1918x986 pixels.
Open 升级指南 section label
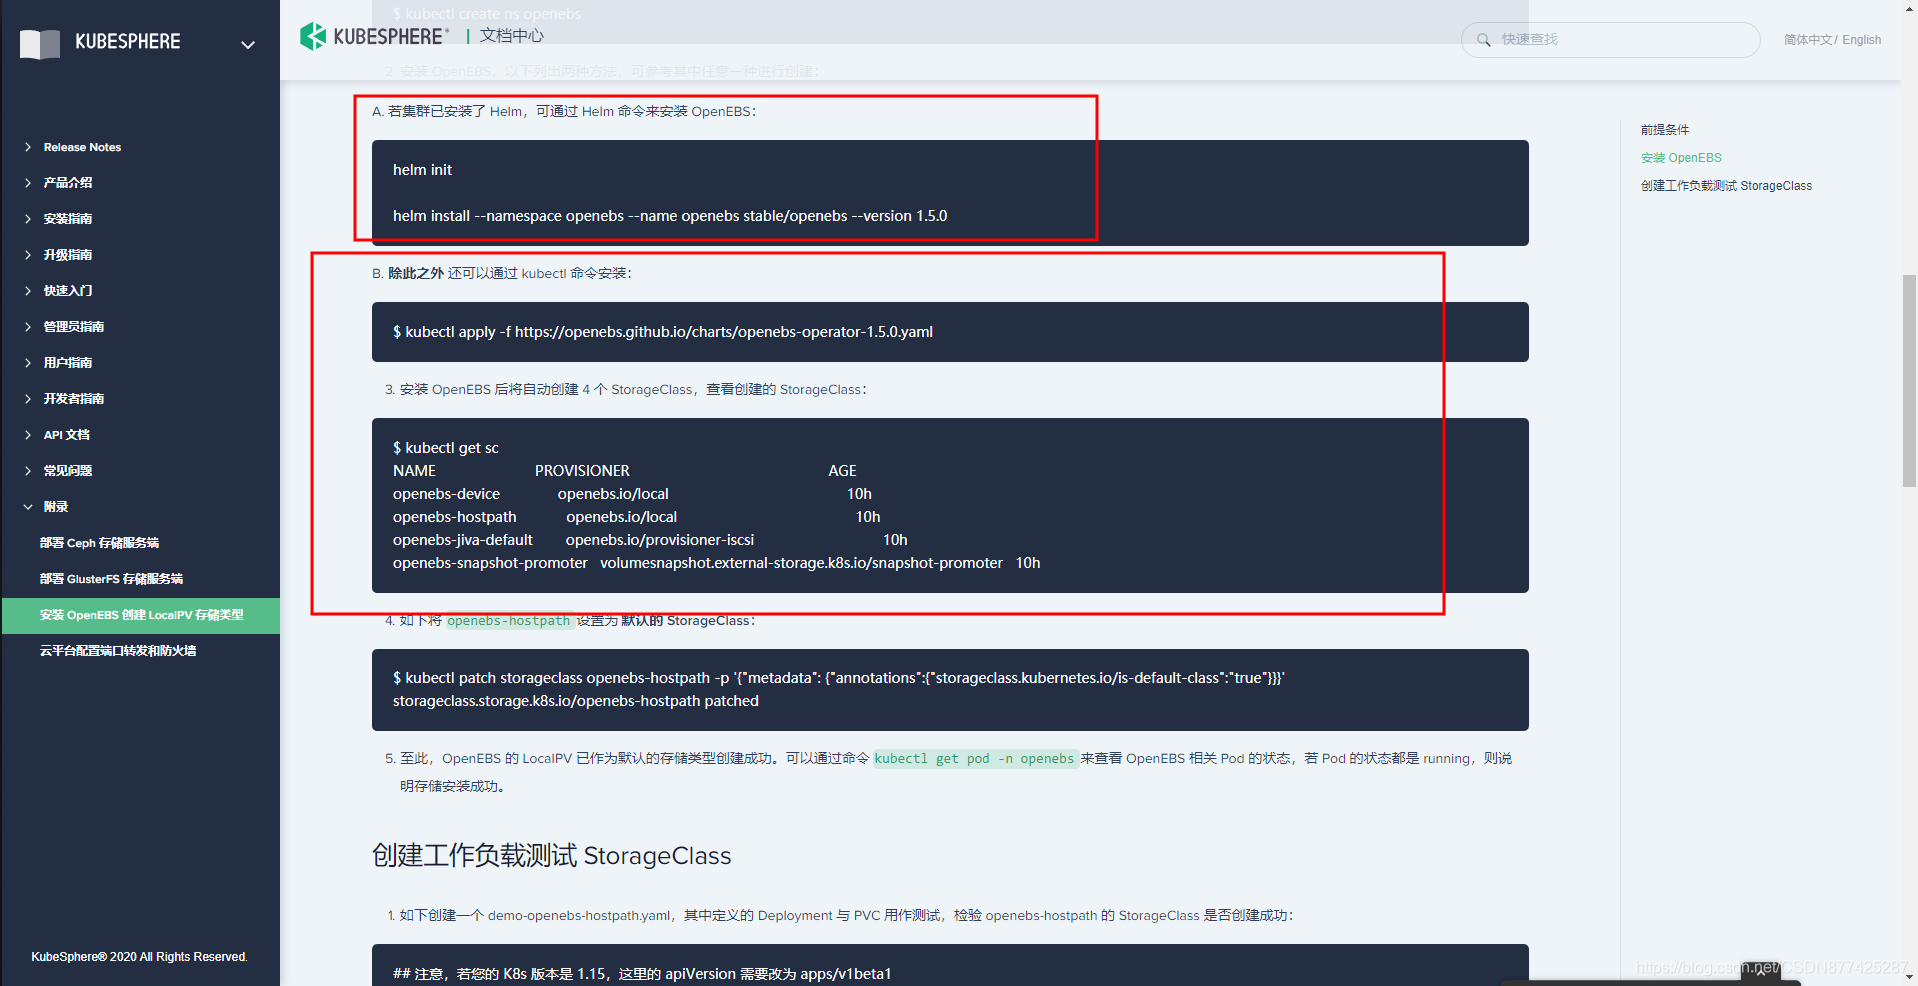tap(68, 255)
